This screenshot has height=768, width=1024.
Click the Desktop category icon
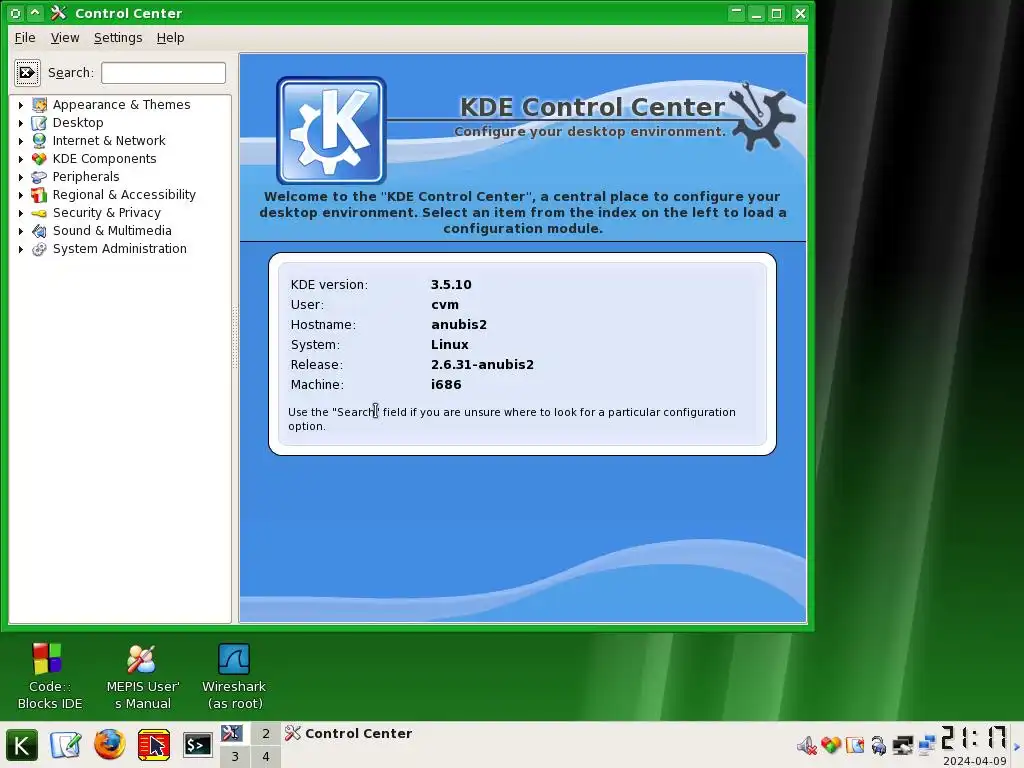[x=39, y=123]
